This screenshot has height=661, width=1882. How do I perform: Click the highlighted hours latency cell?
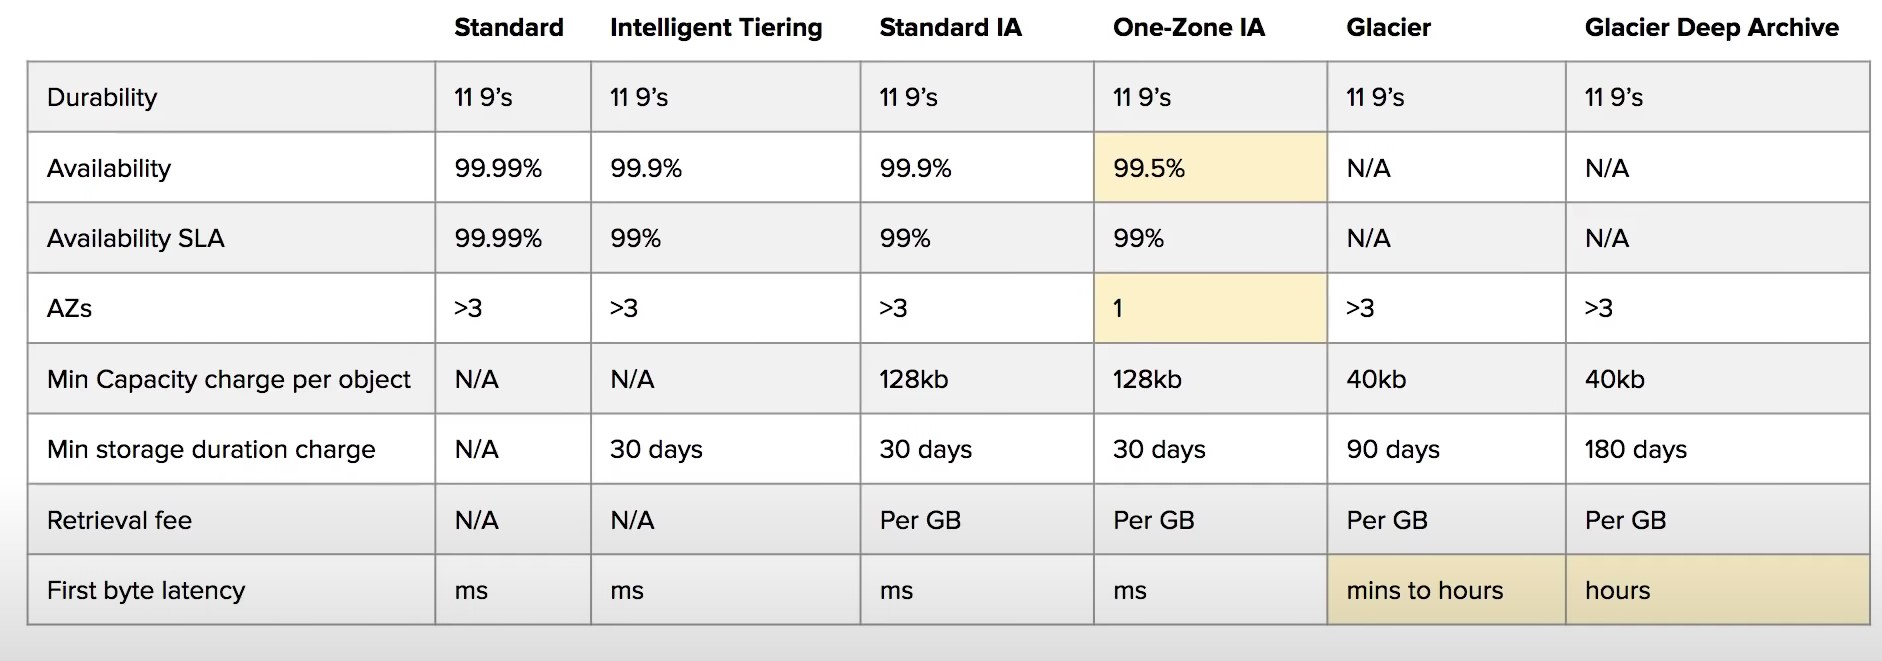1716,591
